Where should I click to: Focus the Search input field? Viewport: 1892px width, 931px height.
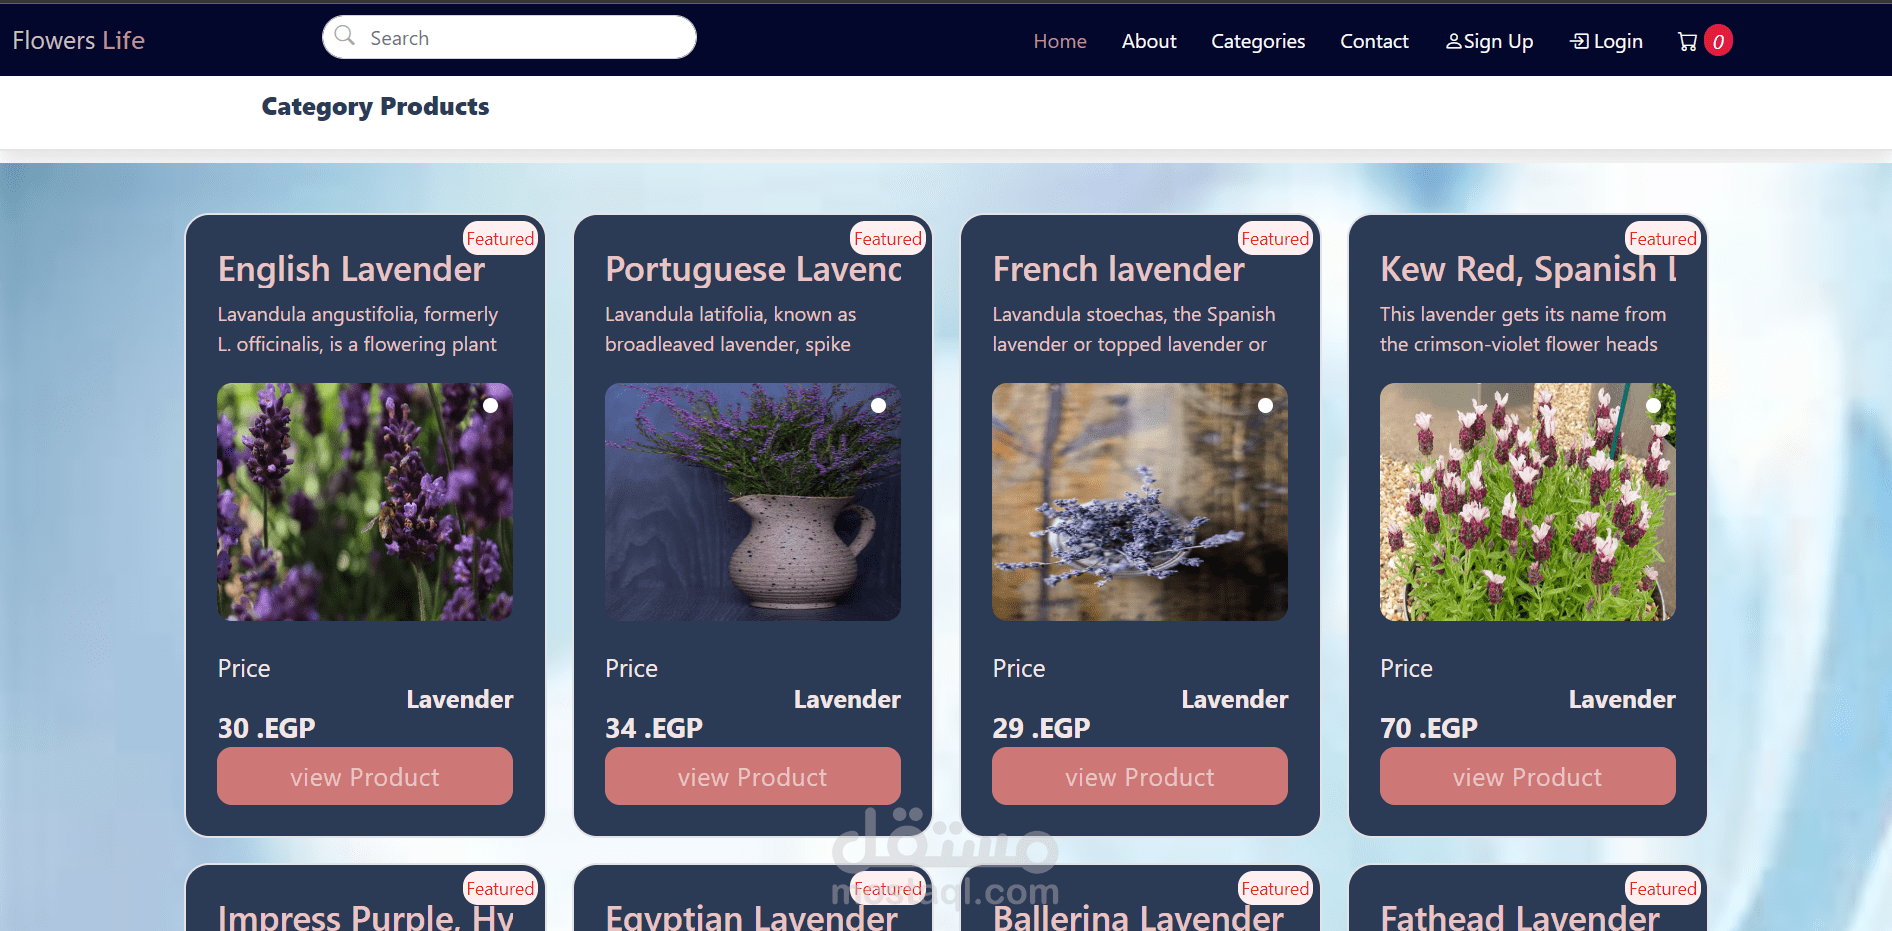[509, 37]
